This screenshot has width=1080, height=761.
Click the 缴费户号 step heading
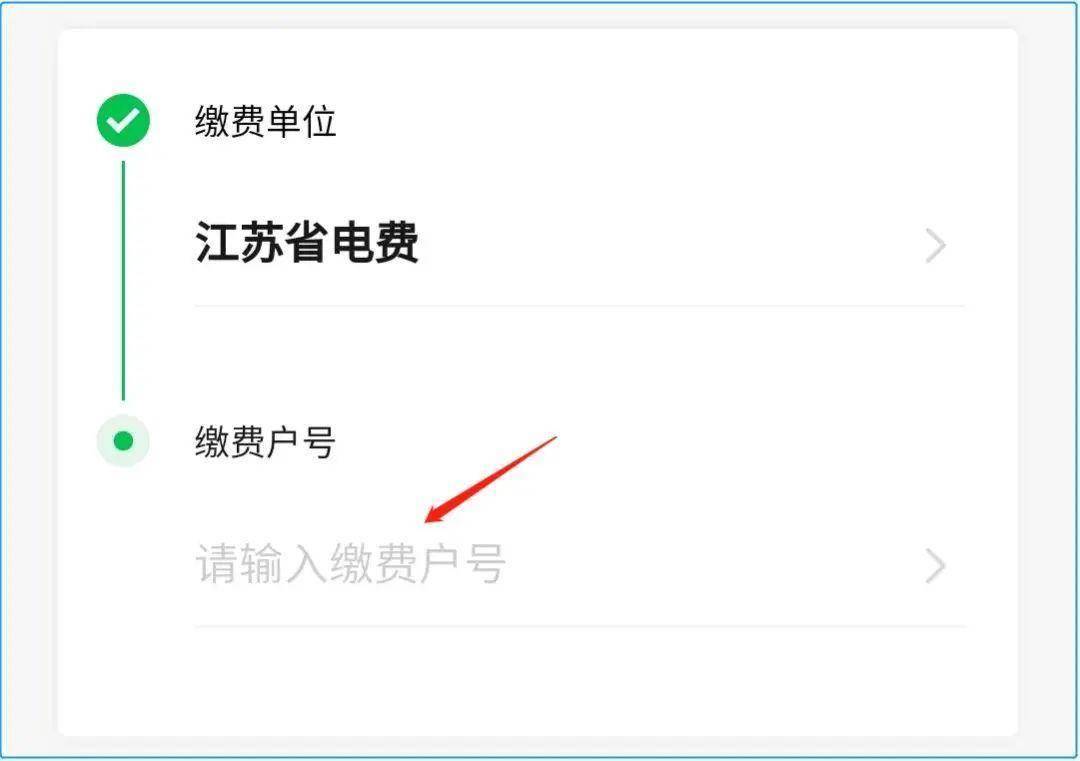coord(265,441)
